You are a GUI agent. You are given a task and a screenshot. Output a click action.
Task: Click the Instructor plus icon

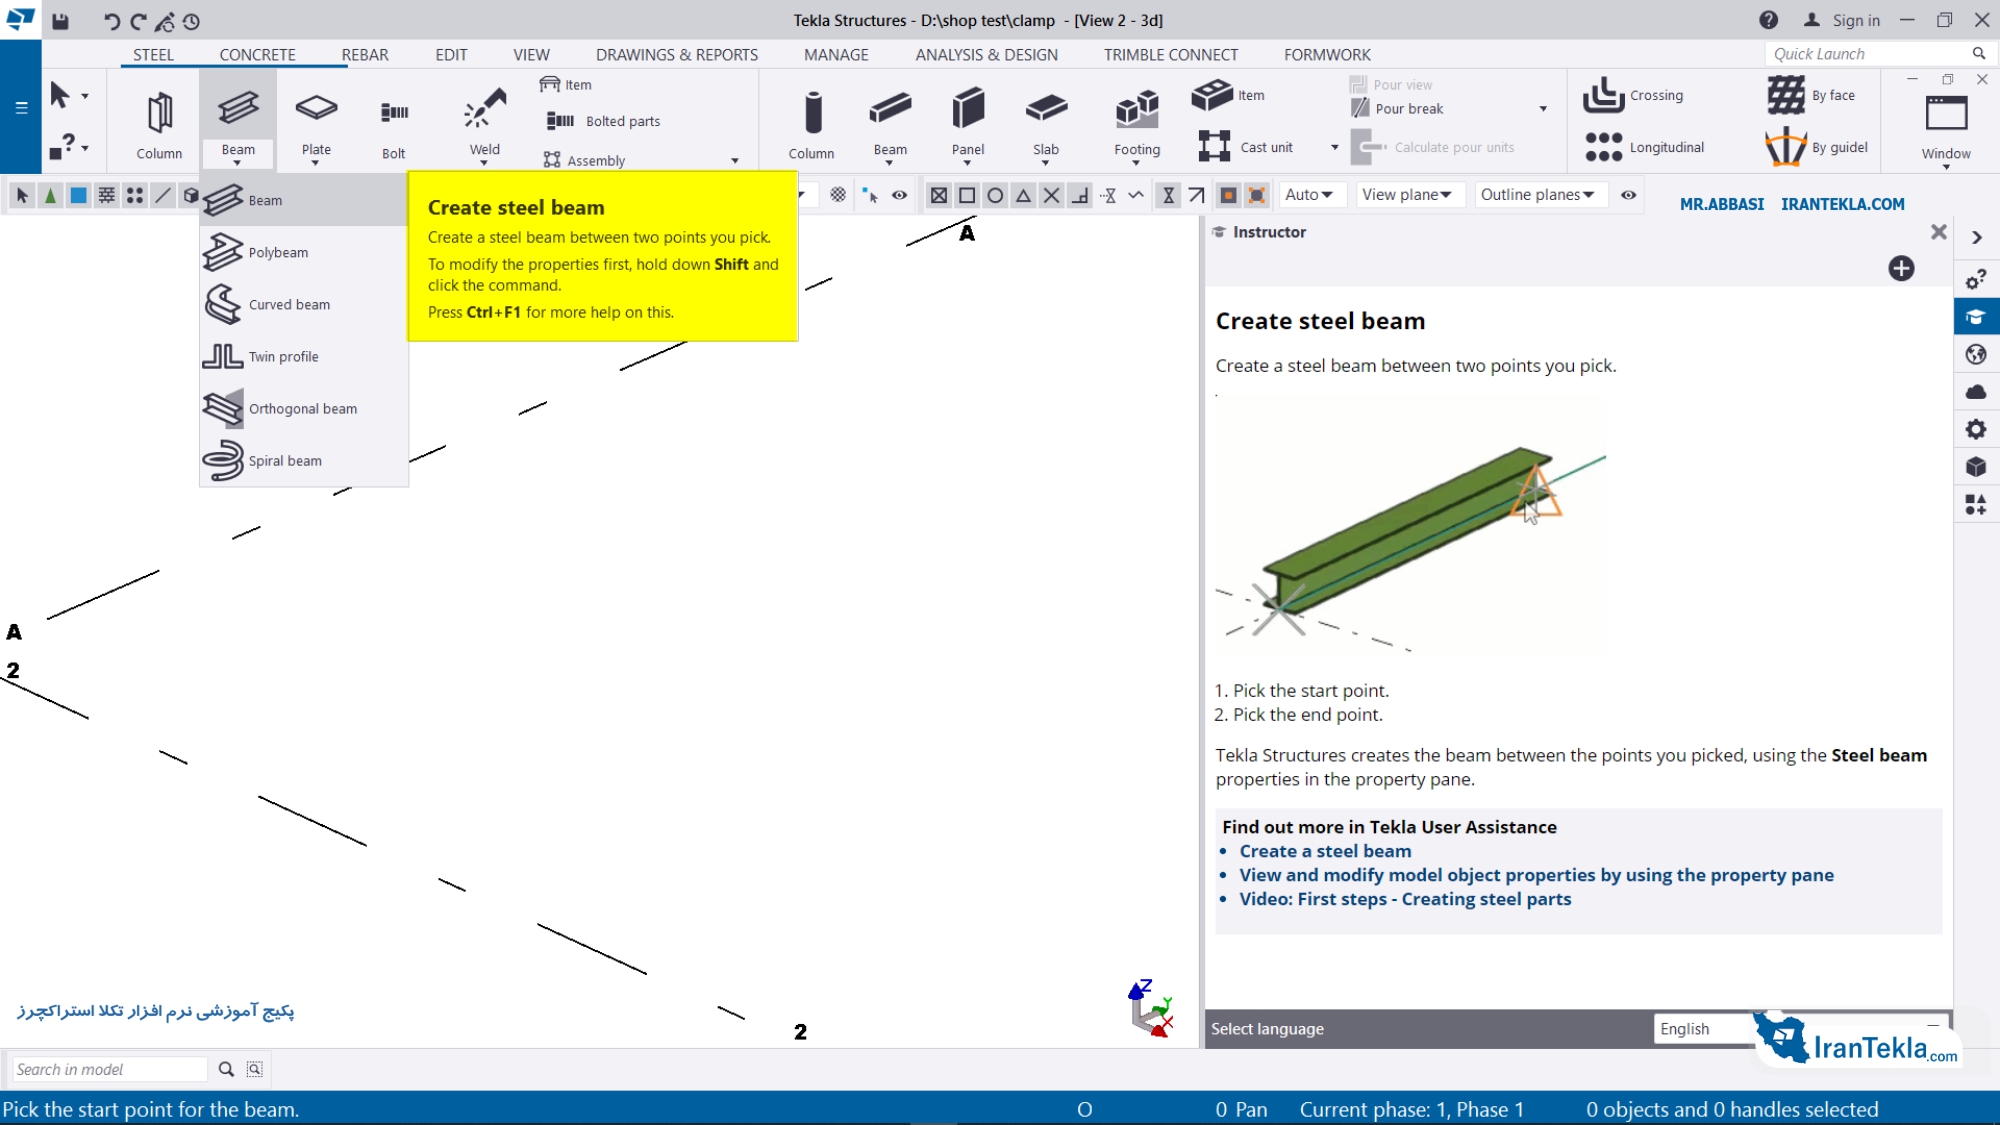pos(1901,268)
